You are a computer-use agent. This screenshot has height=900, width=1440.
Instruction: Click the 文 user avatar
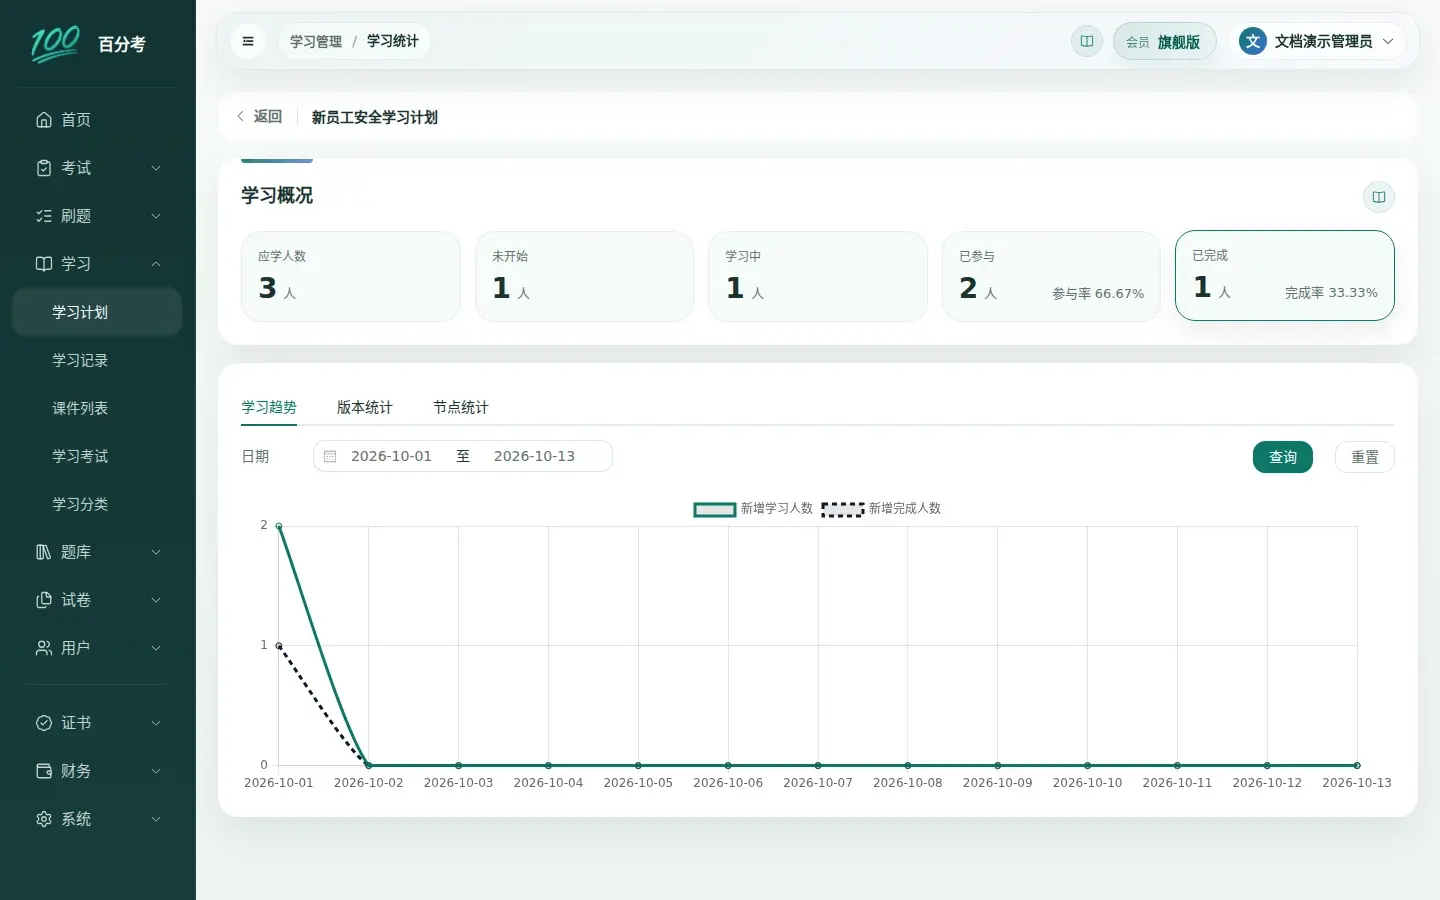pyautogui.click(x=1252, y=41)
